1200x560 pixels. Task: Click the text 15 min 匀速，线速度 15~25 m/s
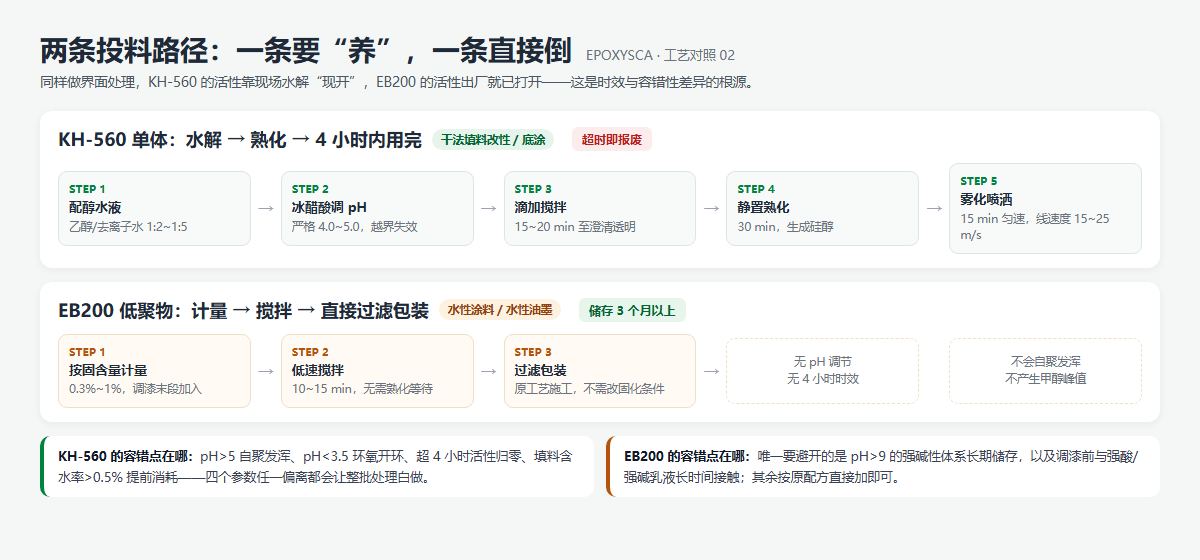[1034, 227]
